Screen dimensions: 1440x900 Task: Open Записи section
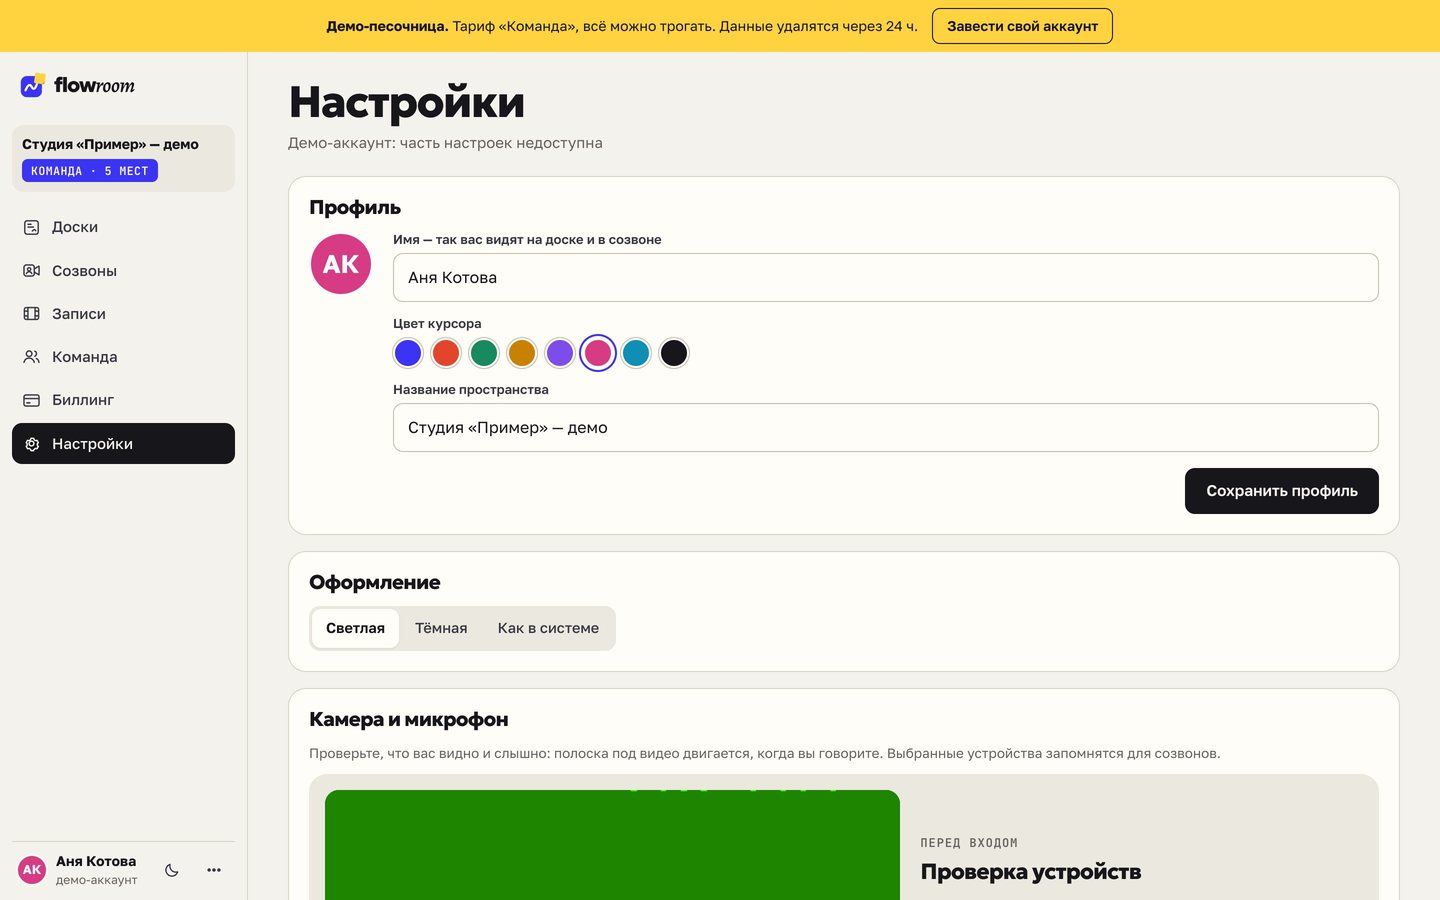tap(123, 314)
